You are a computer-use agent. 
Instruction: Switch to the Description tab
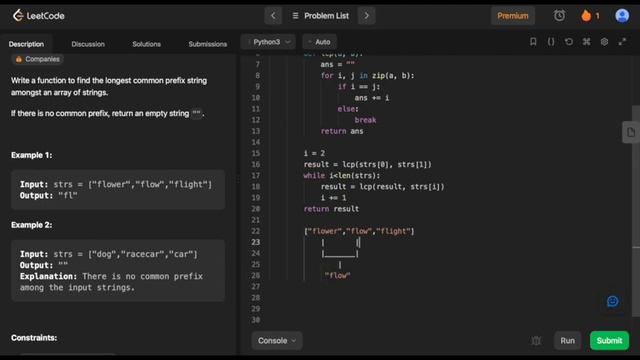tap(26, 44)
